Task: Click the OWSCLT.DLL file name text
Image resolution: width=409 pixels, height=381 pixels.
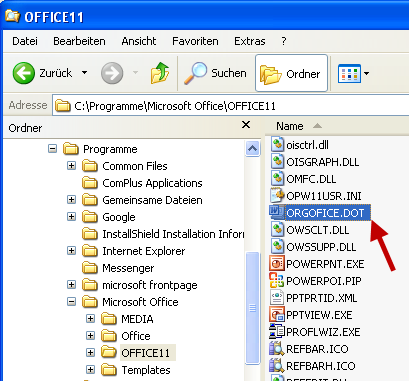Action: tap(318, 230)
